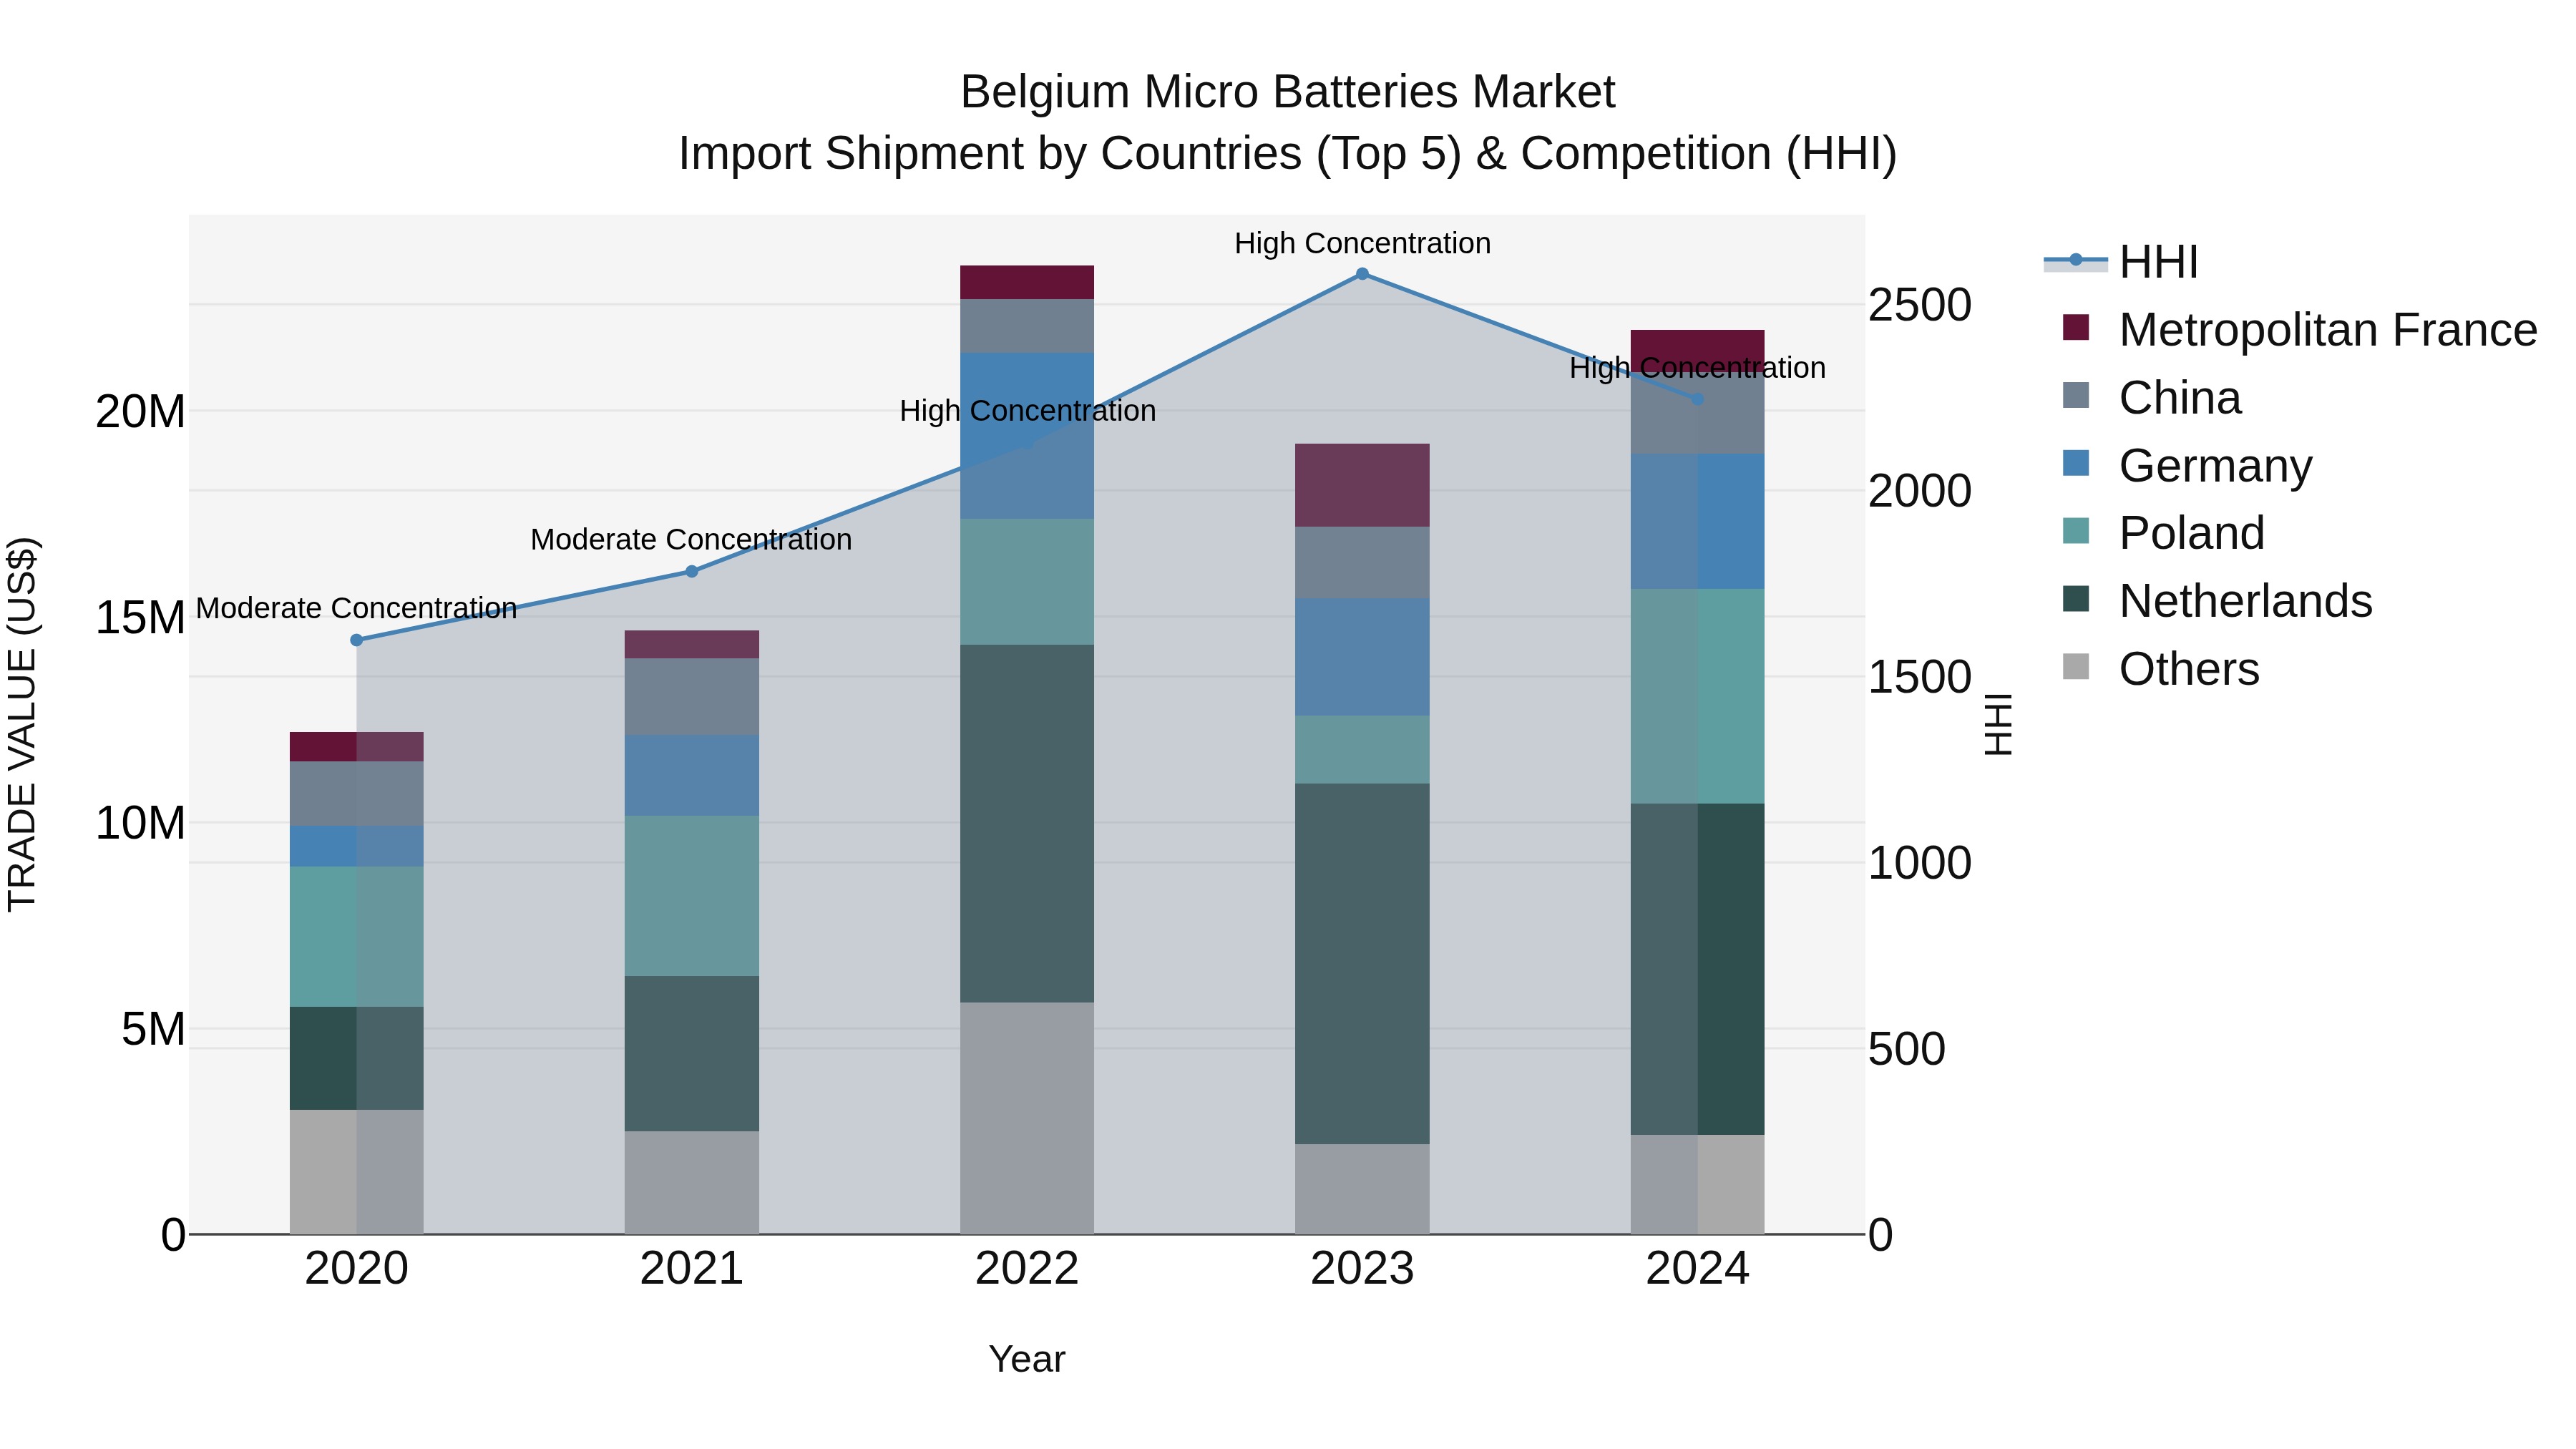
Task: Click the 2500 right axis tick label
Action: click(x=1920, y=305)
